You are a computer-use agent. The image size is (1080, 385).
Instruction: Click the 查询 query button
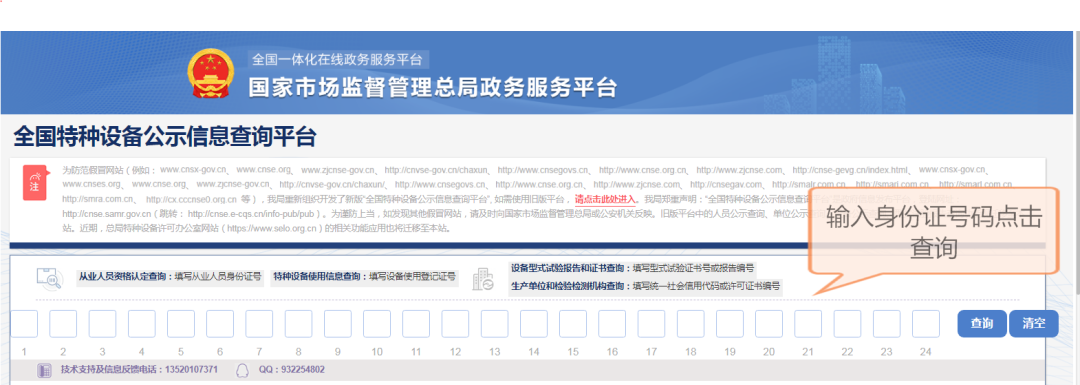(982, 324)
